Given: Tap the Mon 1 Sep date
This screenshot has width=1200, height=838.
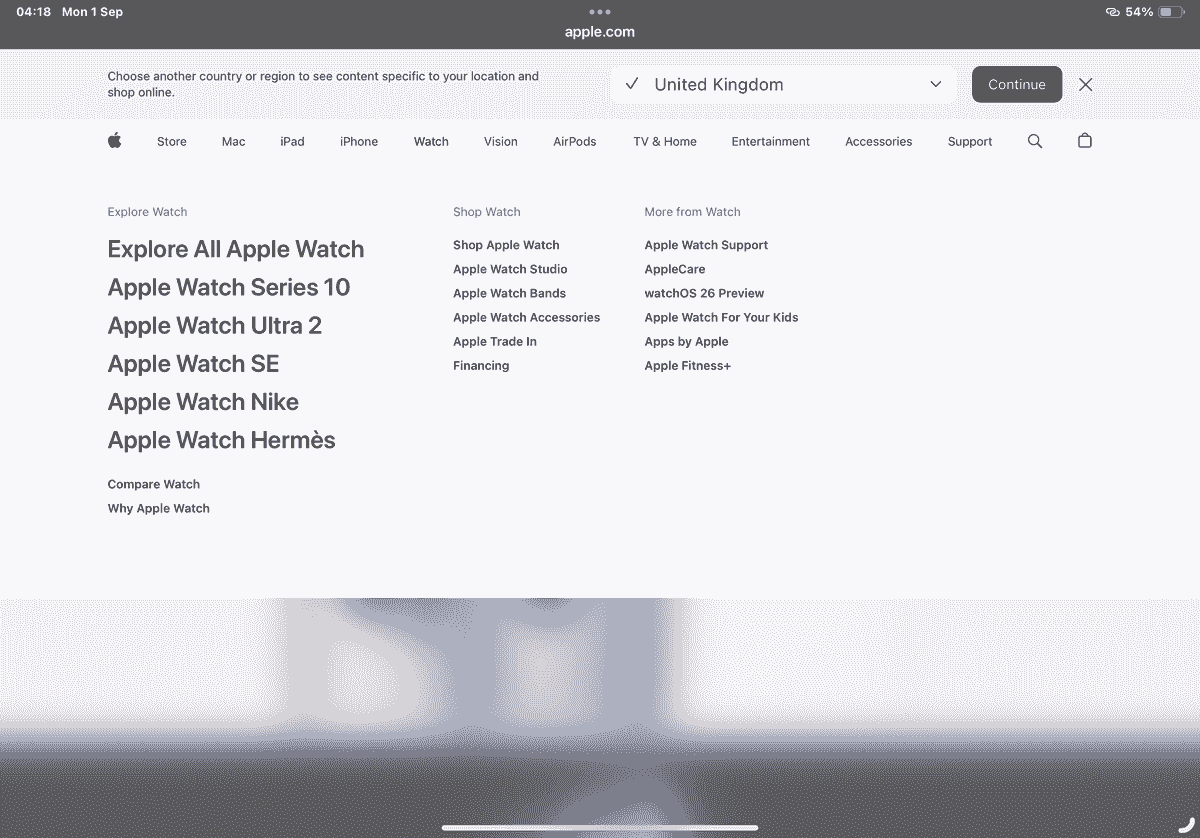Looking at the screenshot, I should 92,12.
